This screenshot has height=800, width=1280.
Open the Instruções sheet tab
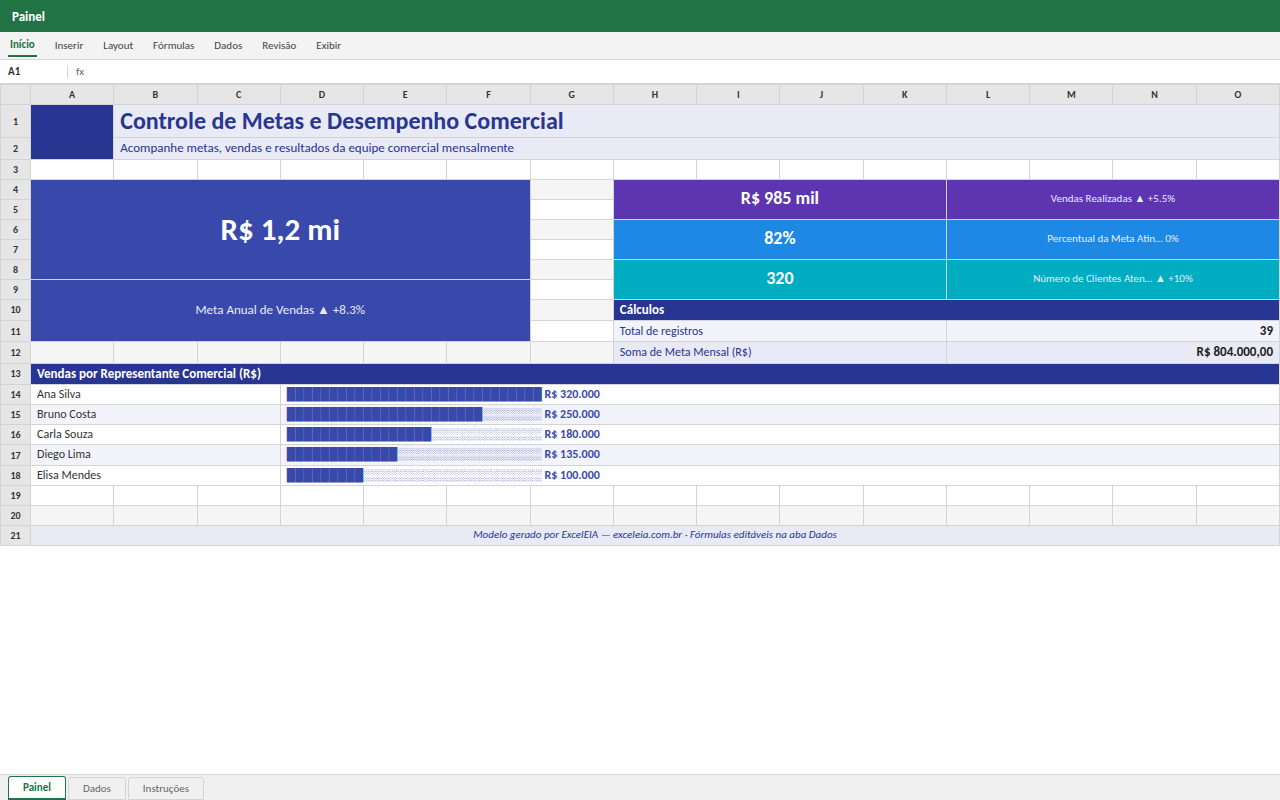166,789
